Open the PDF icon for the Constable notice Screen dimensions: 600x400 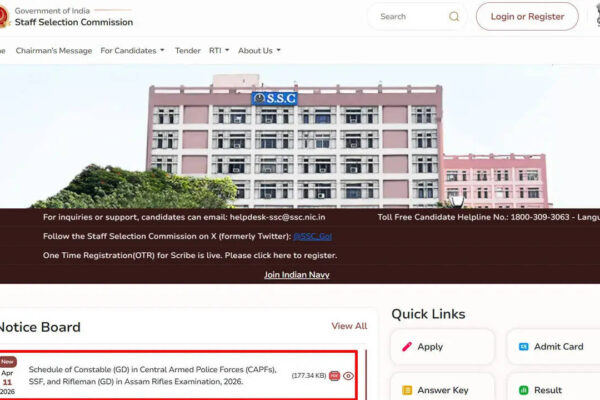tap(335, 376)
